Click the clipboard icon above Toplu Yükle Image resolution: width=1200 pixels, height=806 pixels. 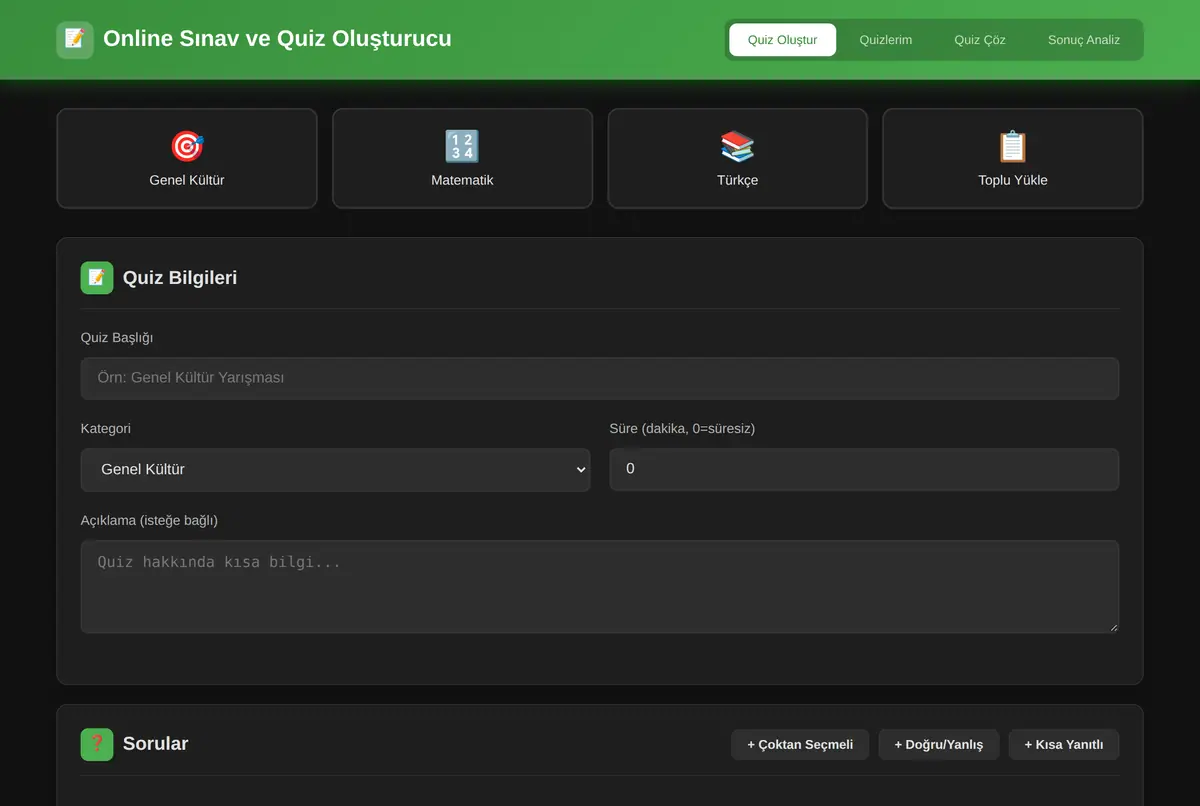1013,147
